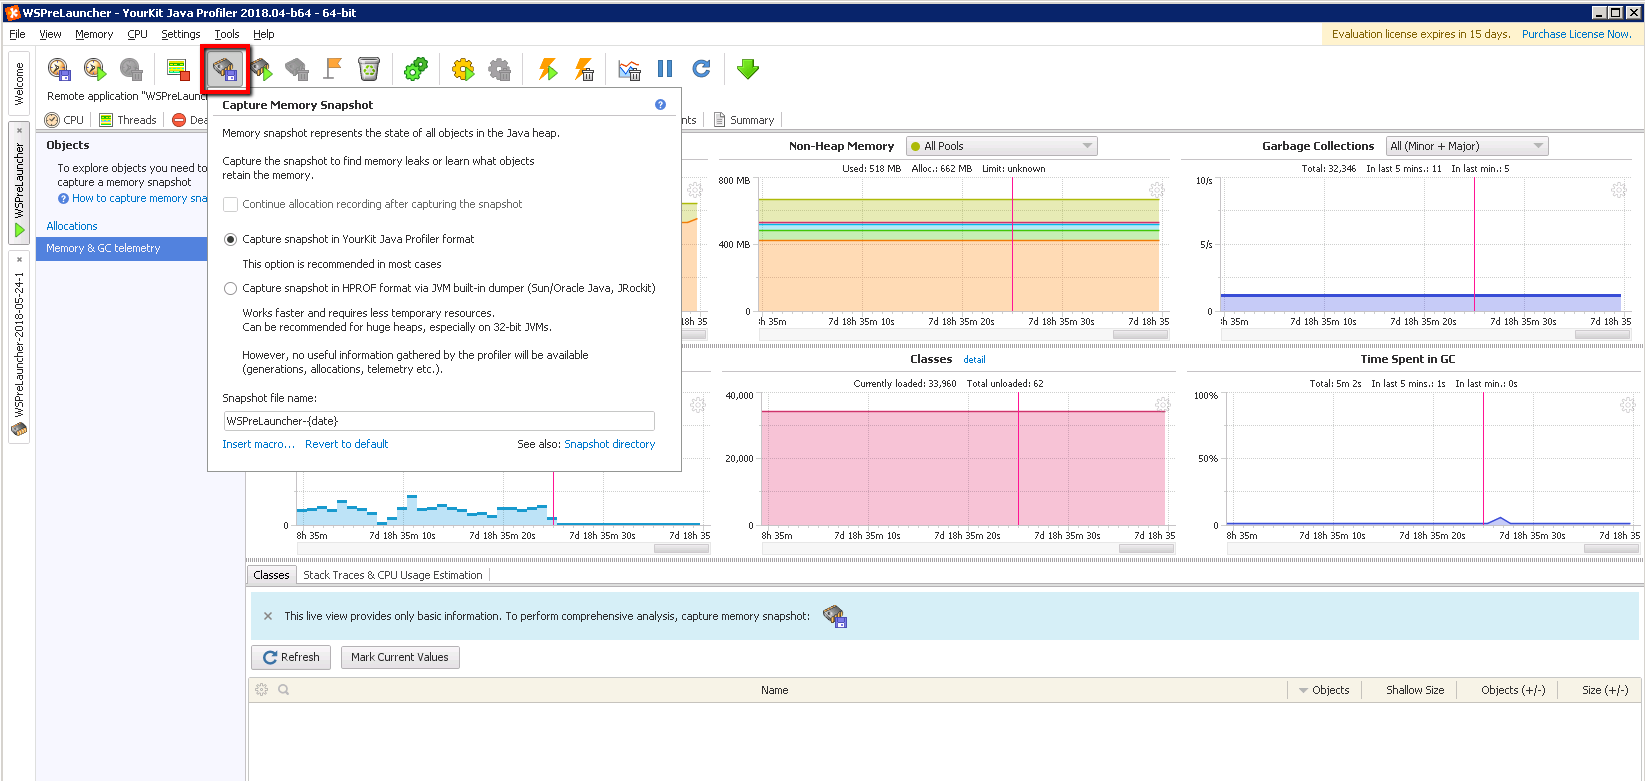
Task: Click the Force Garbage Collection trash icon
Action: [369, 69]
